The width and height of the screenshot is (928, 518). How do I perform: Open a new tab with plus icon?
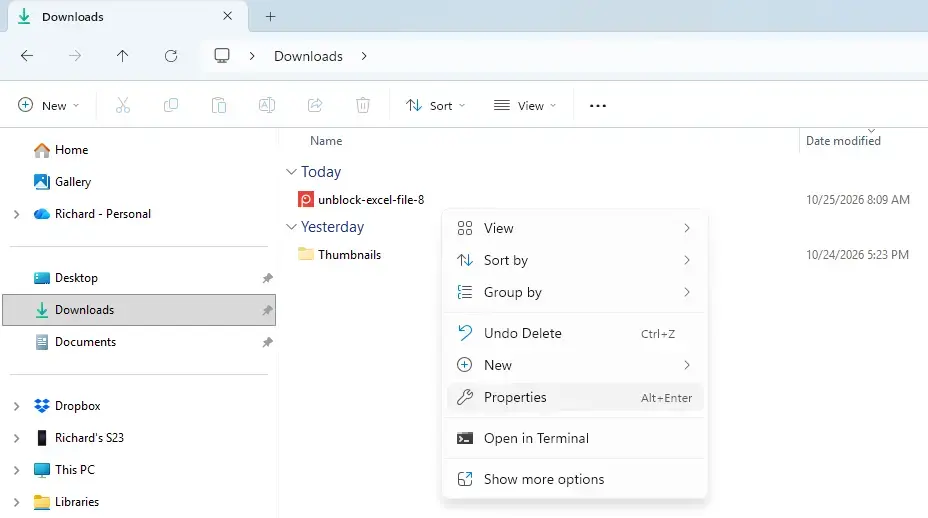coord(270,17)
